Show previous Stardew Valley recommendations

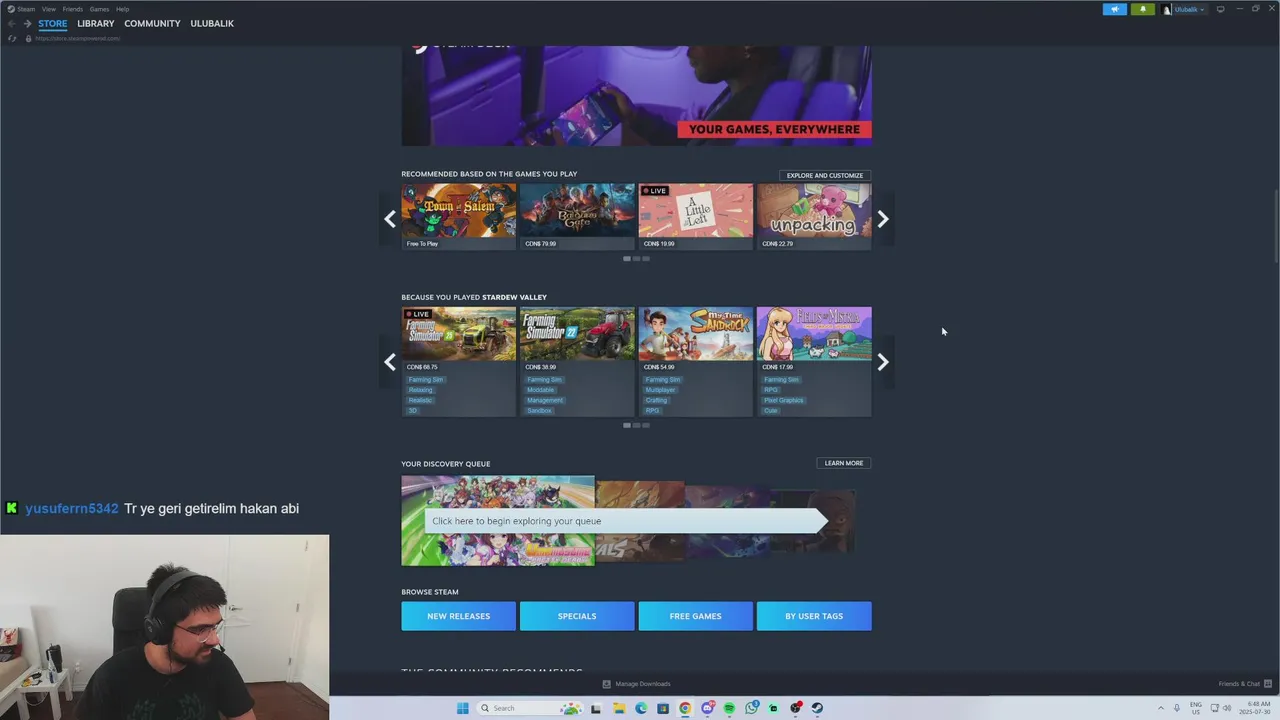390,362
